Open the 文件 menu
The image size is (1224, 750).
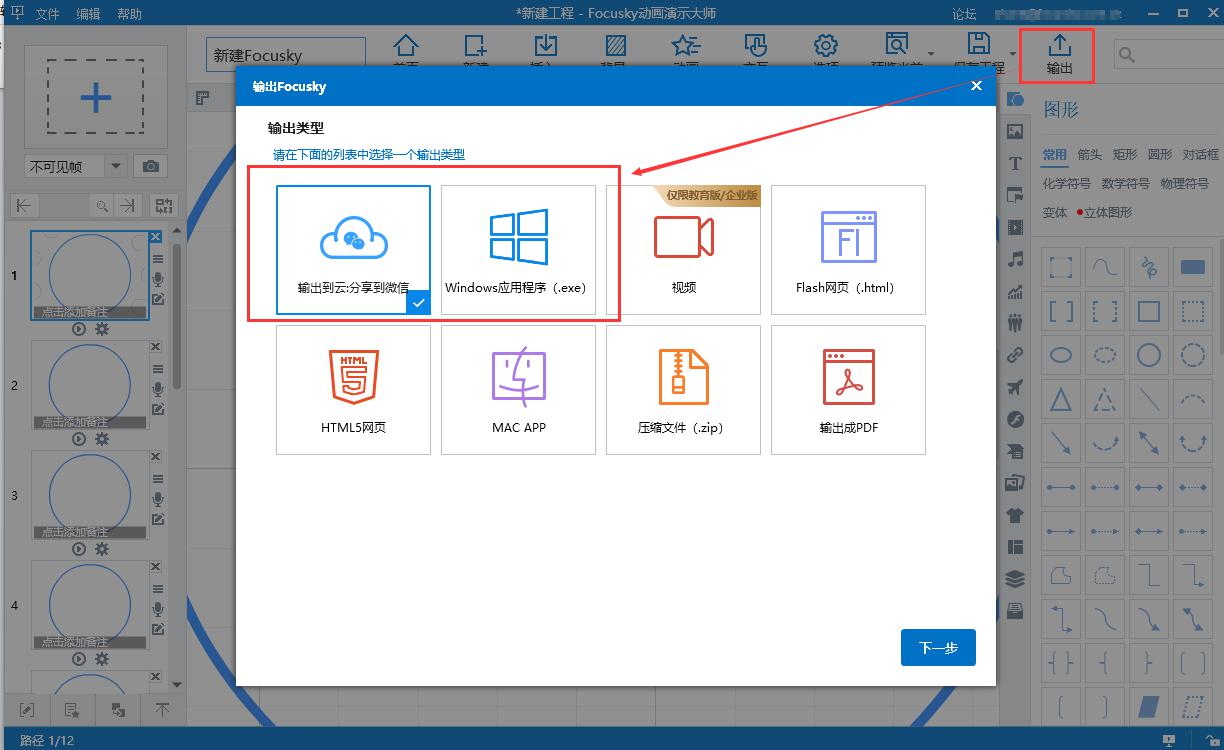pos(48,14)
